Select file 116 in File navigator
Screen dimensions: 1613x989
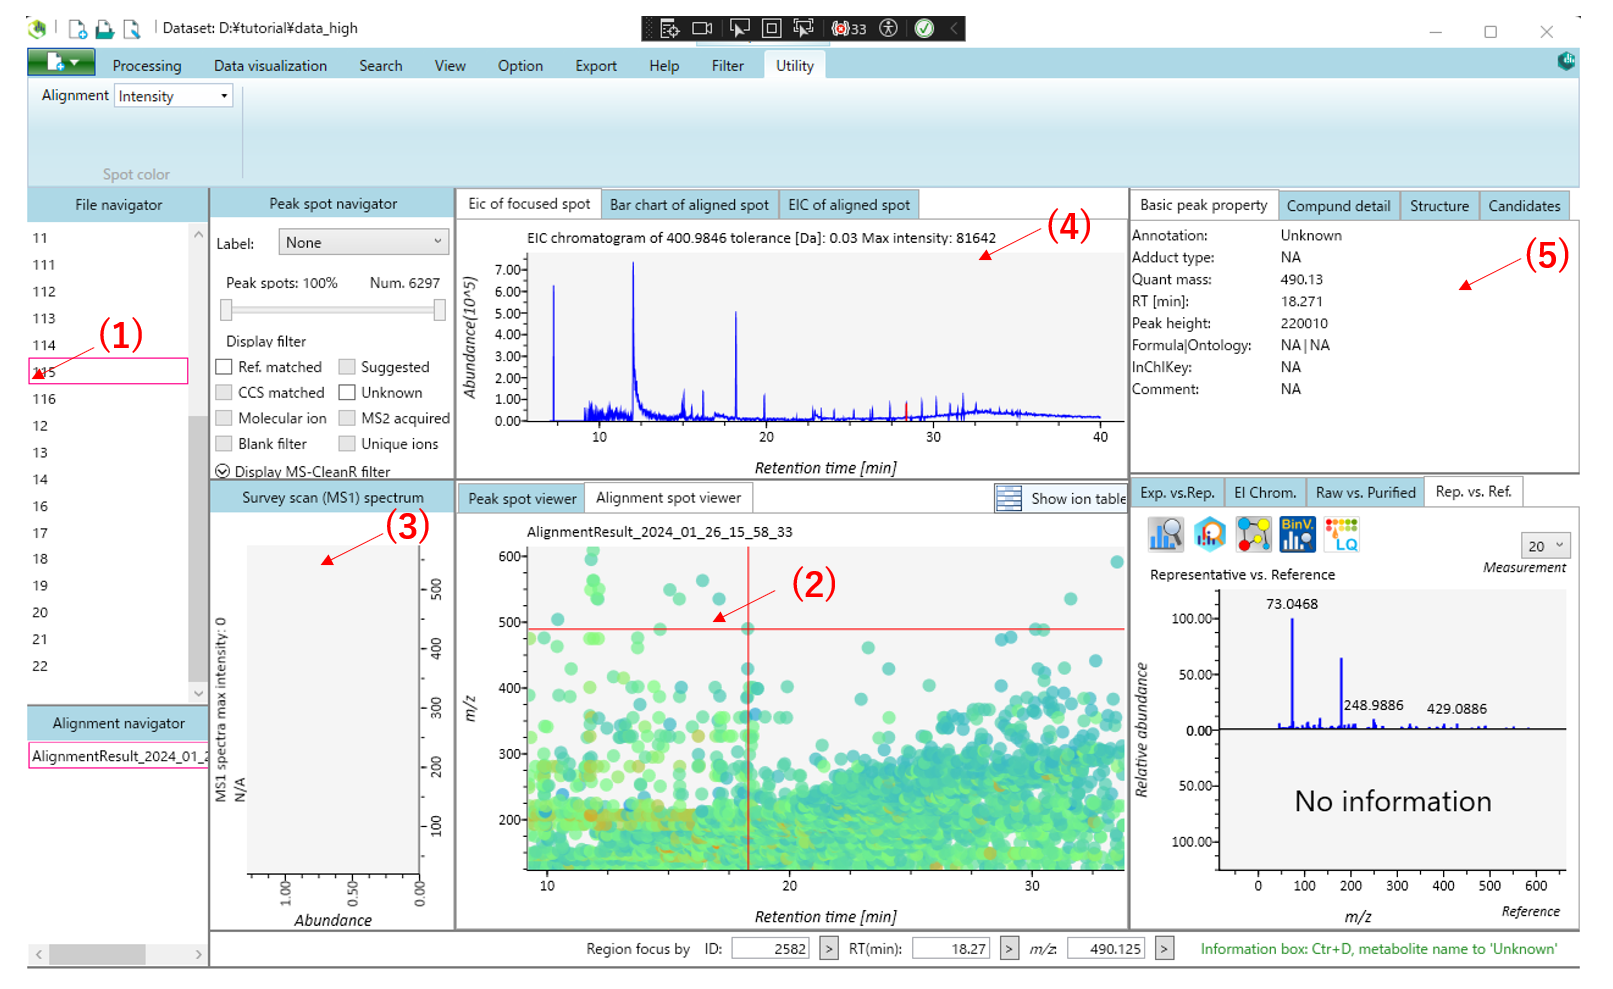(108, 399)
